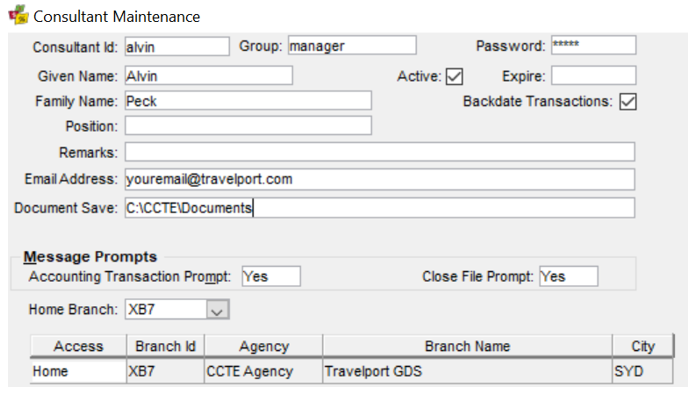Click the Travelport GDS table cell

(467, 371)
